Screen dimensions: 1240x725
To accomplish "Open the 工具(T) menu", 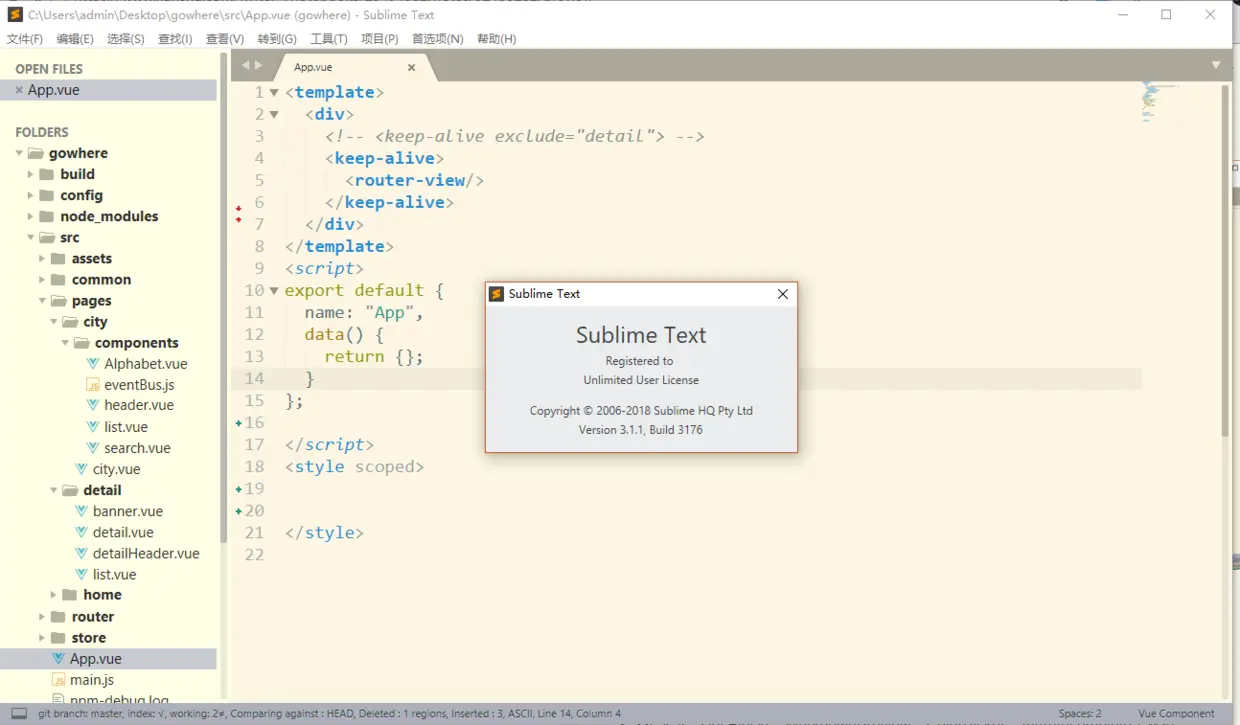I will pyautogui.click(x=329, y=39).
